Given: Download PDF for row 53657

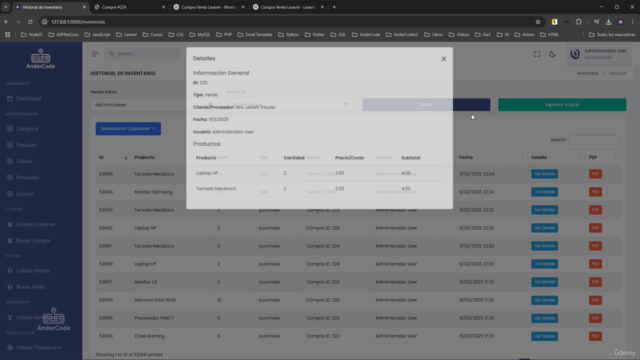Looking at the screenshot, I should [x=595, y=282].
